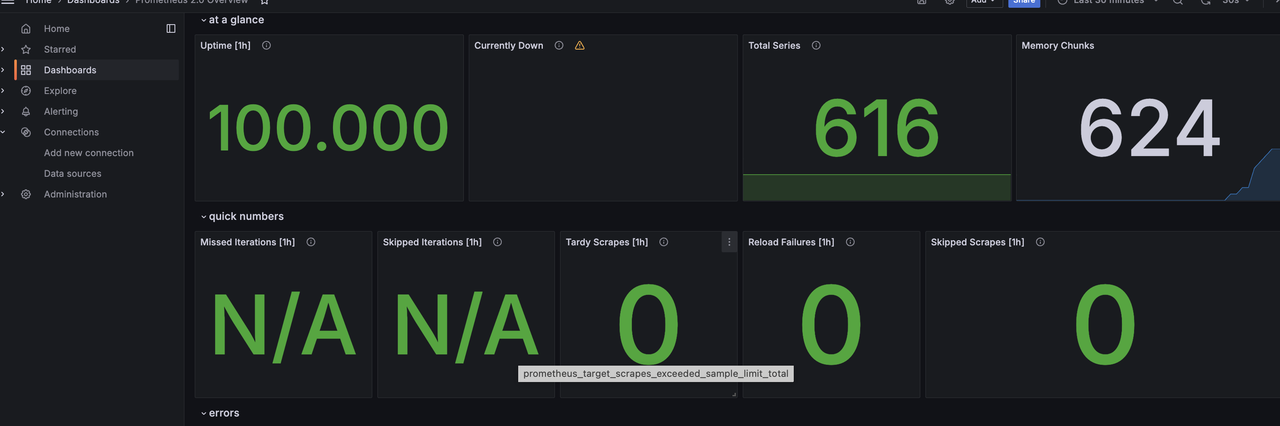
Task: Click the dock sidebar menu icon
Action: coord(171,29)
